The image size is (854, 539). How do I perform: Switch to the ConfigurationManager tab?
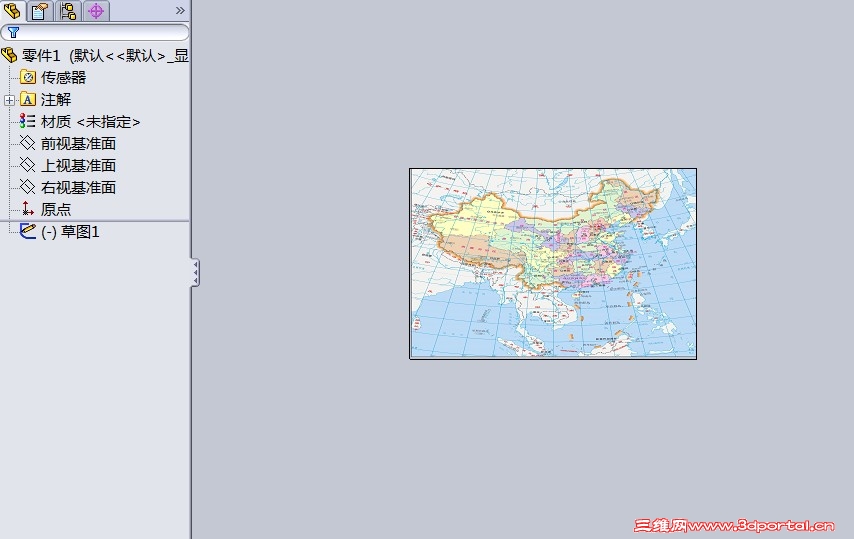click(x=68, y=10)
